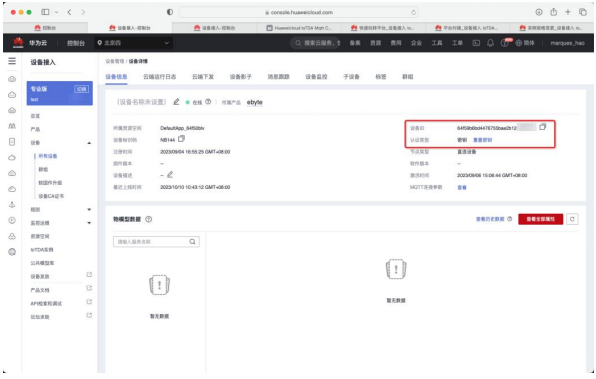Viewport: 596px width, 379px height.
Task: Switch to 标签 tab
Action: tap(381, 77)
